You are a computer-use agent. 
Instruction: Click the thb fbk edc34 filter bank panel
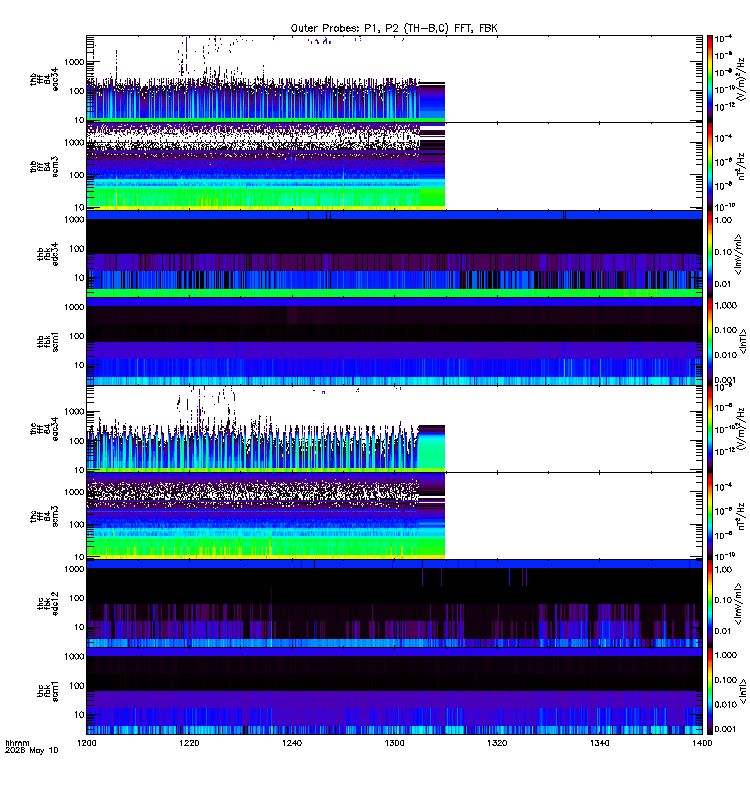tap(394, 254)
